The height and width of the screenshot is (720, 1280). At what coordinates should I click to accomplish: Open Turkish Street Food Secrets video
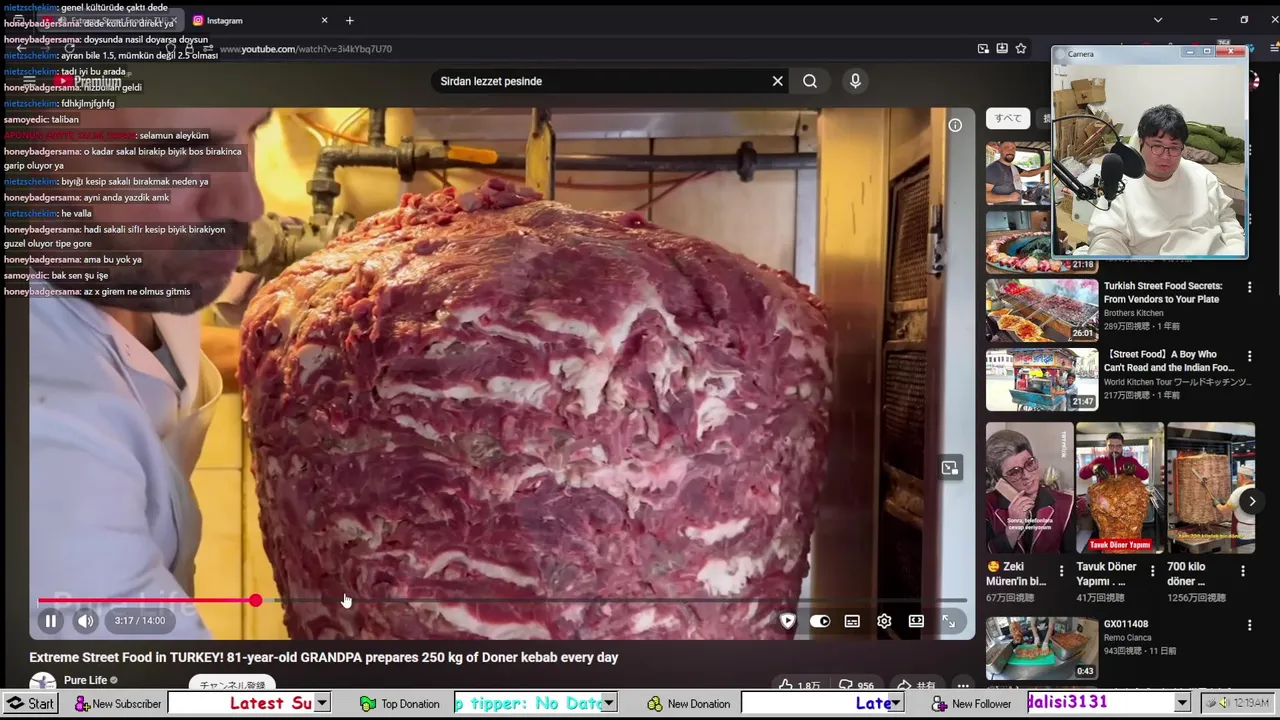point(1163,292)
